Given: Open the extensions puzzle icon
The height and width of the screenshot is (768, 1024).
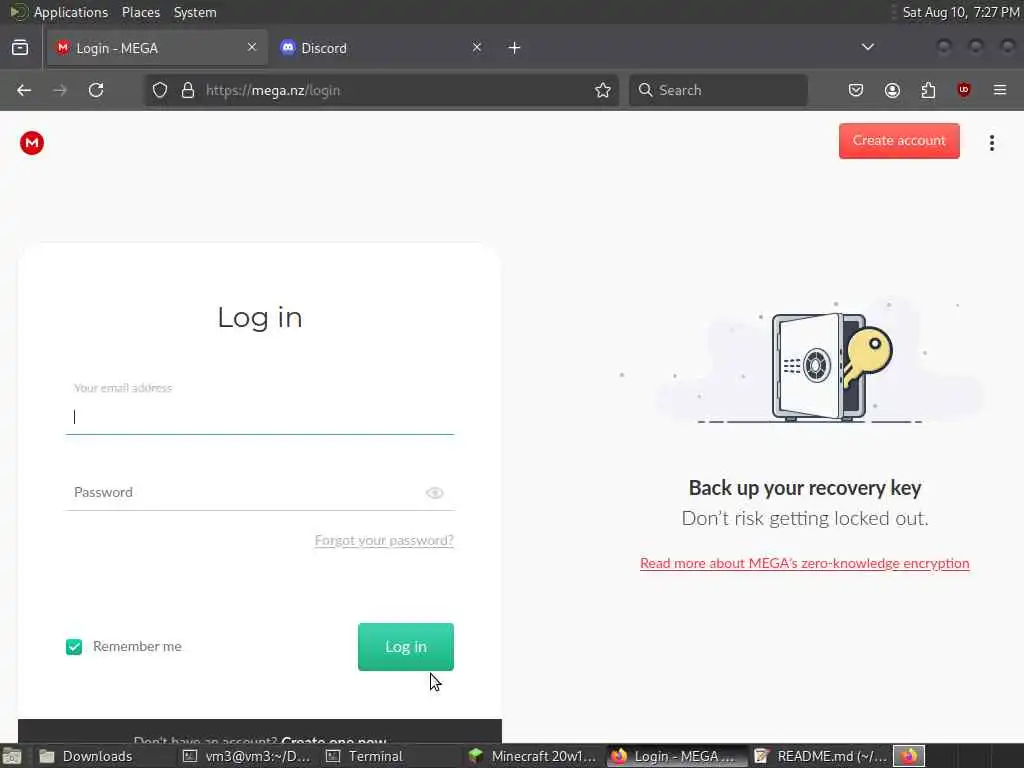Looking at the screenshot, I should point(928,90).
